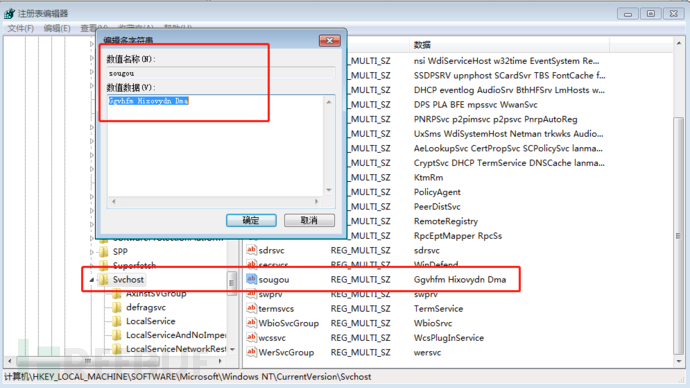The width and height of the screenshot is (690, 388).
Task: Select the WbioSvcGroup value name
Action: click(288, 323)
